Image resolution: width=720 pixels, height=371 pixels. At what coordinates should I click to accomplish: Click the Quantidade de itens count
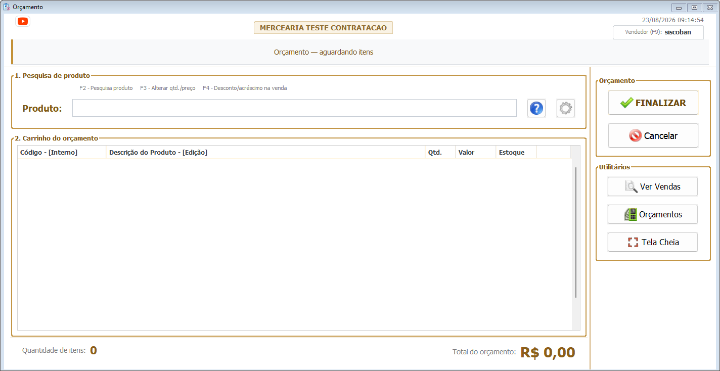point(93,350)
